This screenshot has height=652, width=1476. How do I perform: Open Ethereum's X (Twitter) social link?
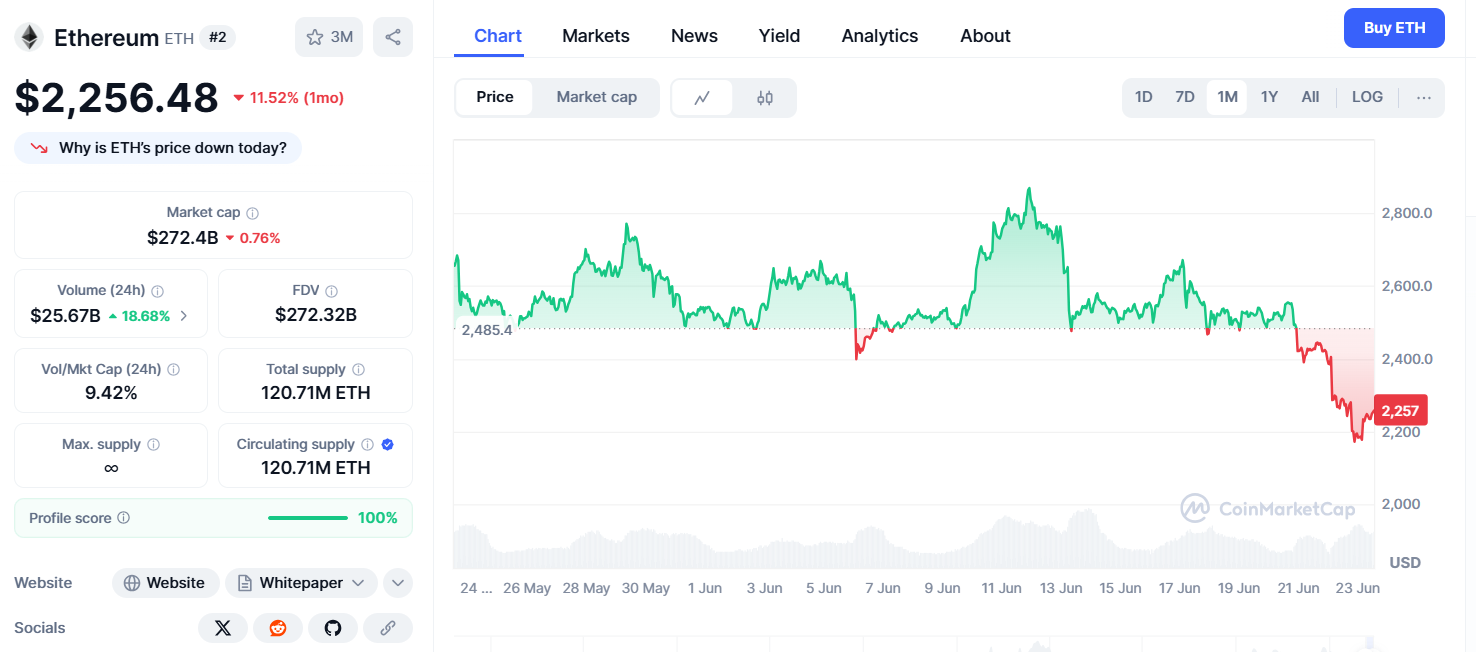[223, 628]
